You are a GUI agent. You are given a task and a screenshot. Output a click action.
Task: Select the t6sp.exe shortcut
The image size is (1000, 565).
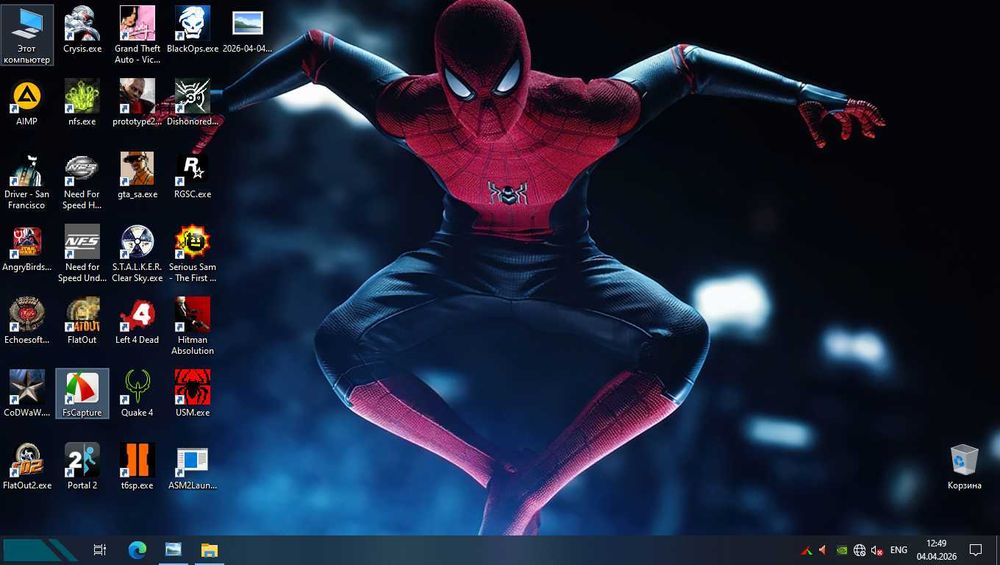pyautogui.click(x=137, y=466)
